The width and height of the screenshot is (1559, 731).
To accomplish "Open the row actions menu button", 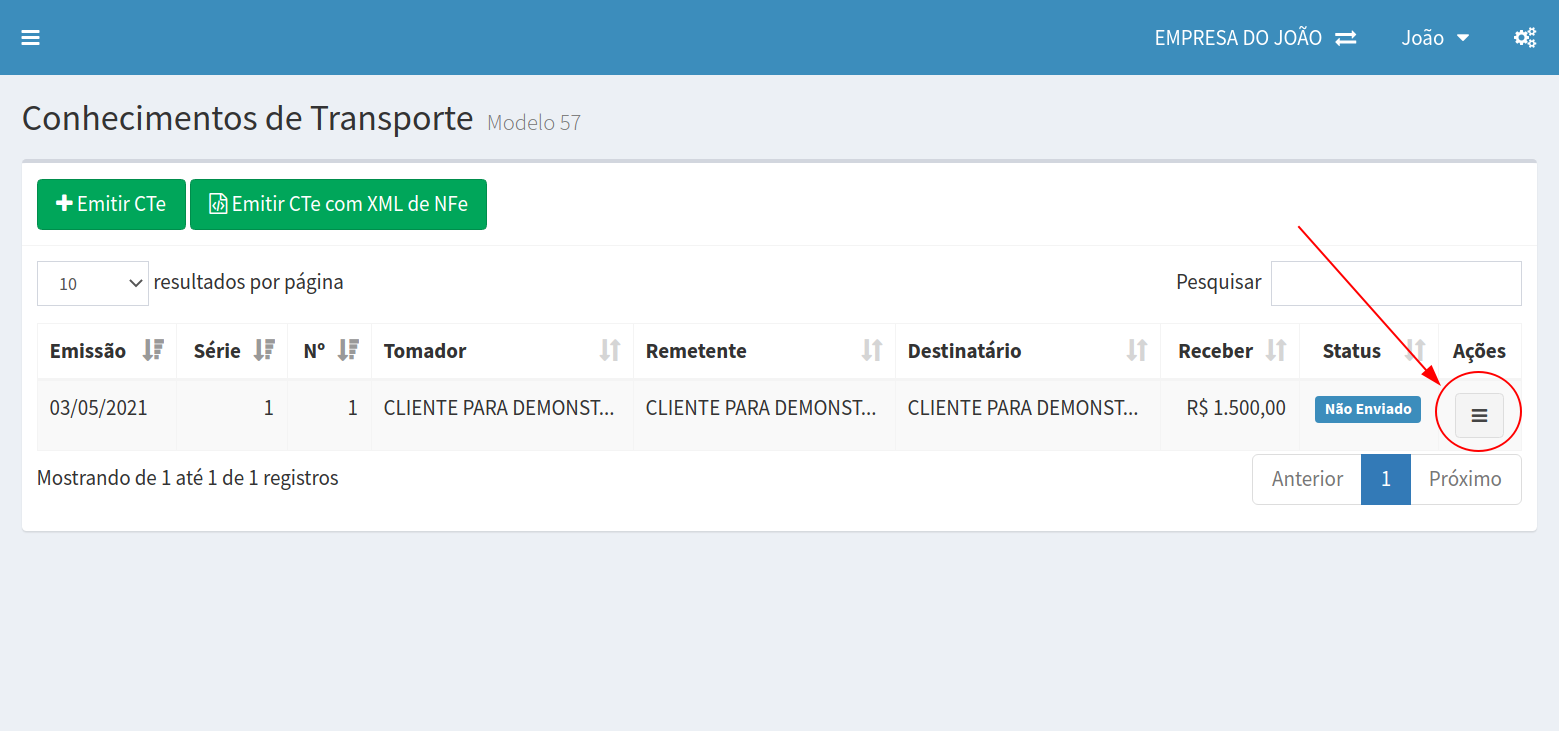I will click(x=1479, y=415).
